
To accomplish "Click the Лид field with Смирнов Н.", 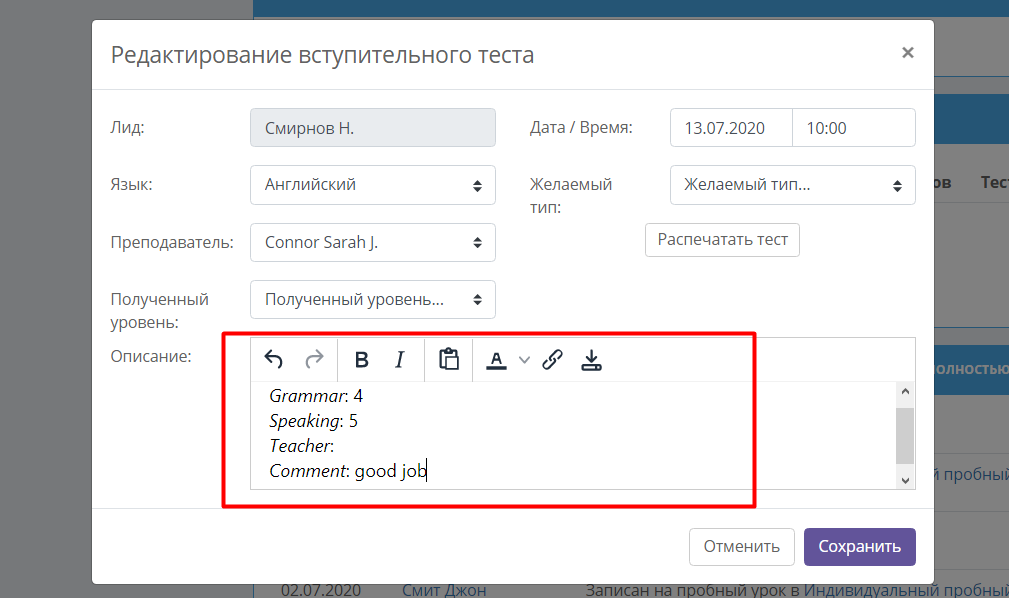I will click(x=373, y=127).
